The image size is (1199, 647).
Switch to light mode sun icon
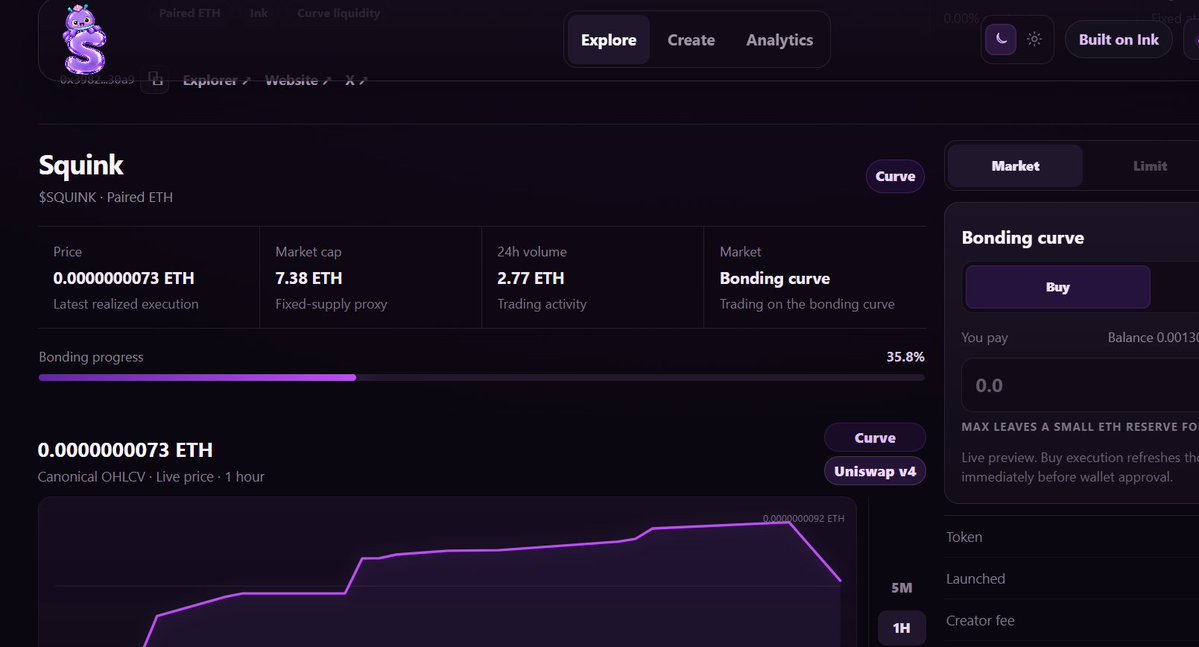1034,40
